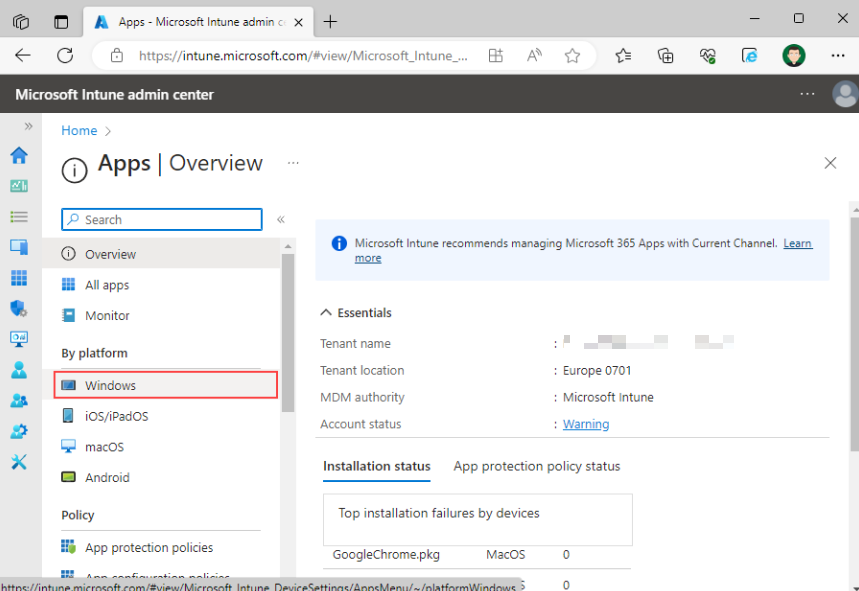Open Intune header ellipsis menu
Image resolution: width=859 pixels, height=591 pixels.
[x=808, y=94]
